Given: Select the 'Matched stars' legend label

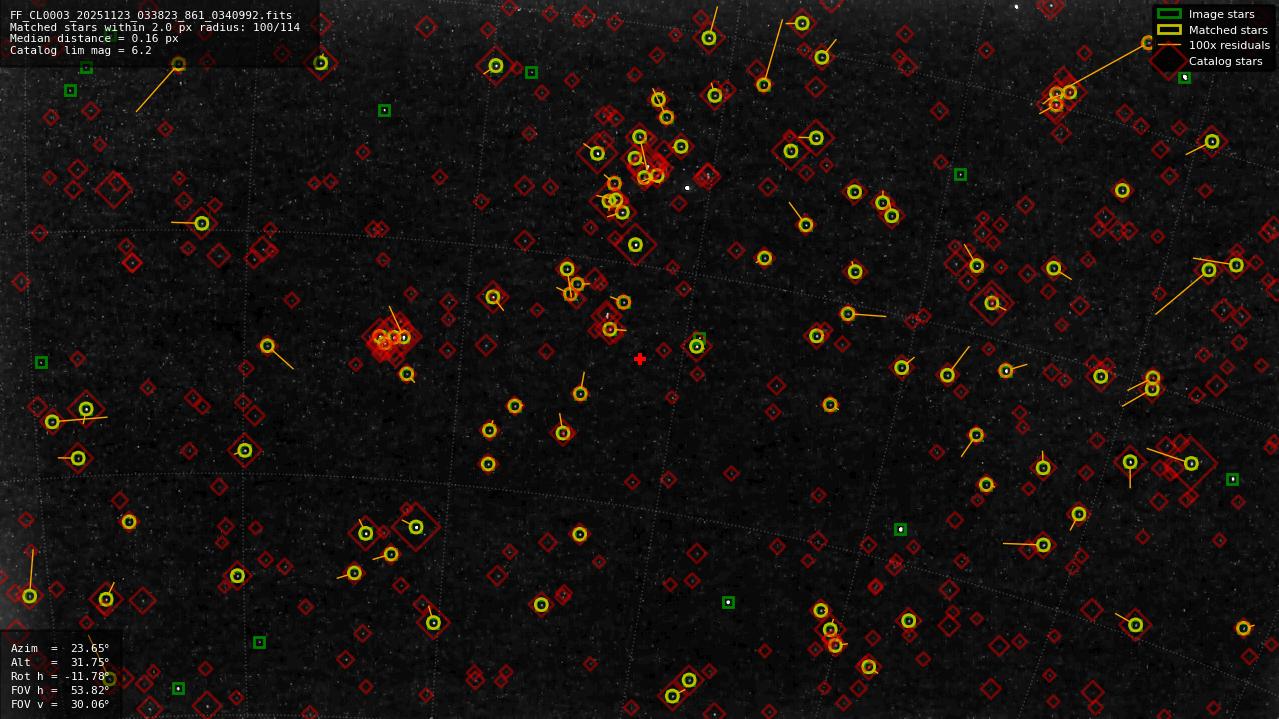Looking at the screenshot, I should tap(1228, 30).
